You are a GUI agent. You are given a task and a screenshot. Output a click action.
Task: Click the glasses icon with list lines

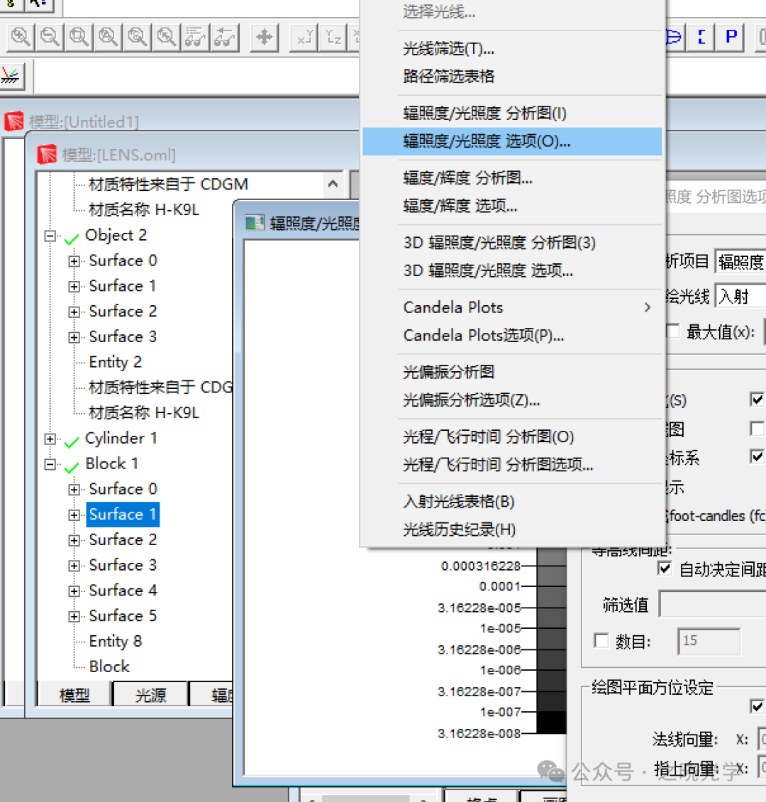195,37
